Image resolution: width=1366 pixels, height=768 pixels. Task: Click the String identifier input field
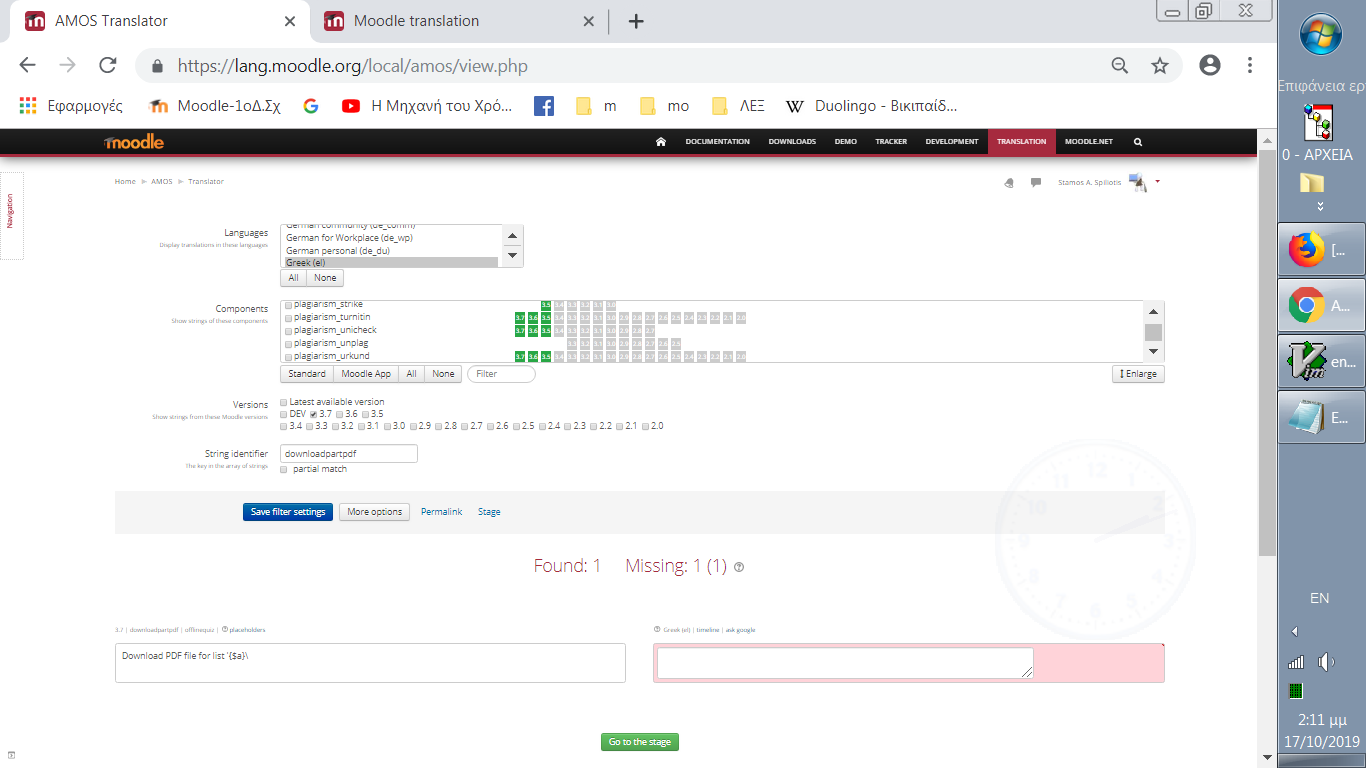349,454
